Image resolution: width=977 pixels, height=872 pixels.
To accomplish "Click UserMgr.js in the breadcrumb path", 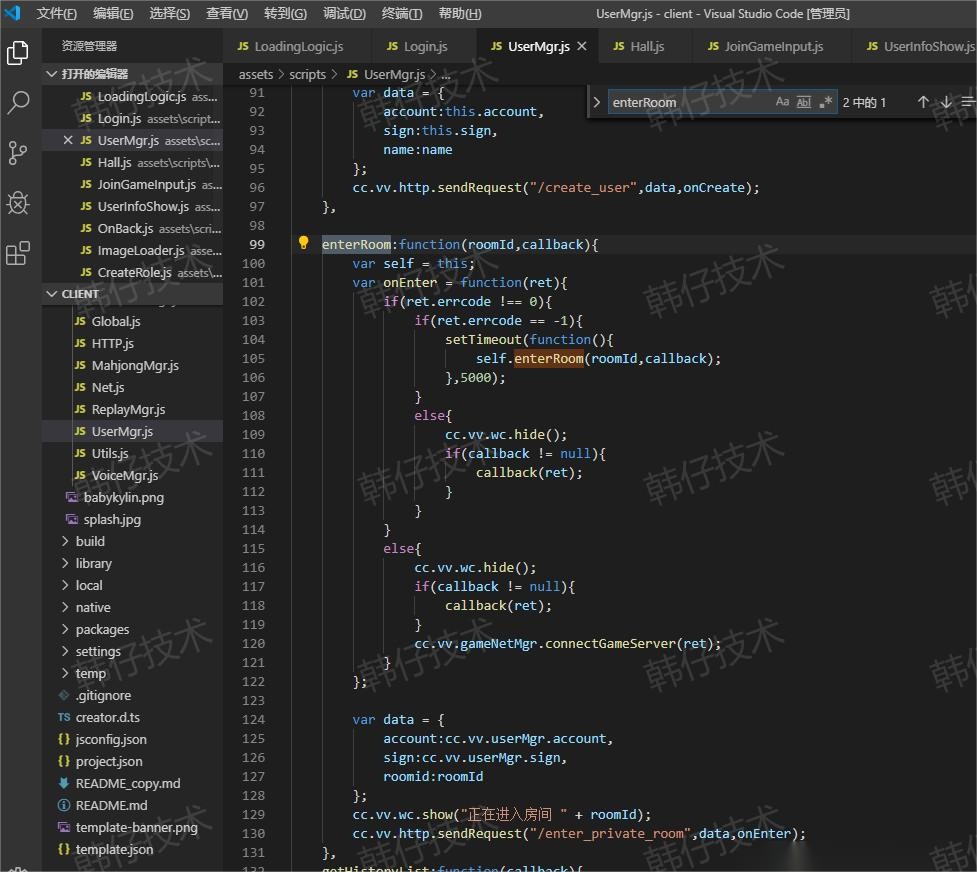I will (394, 74).
